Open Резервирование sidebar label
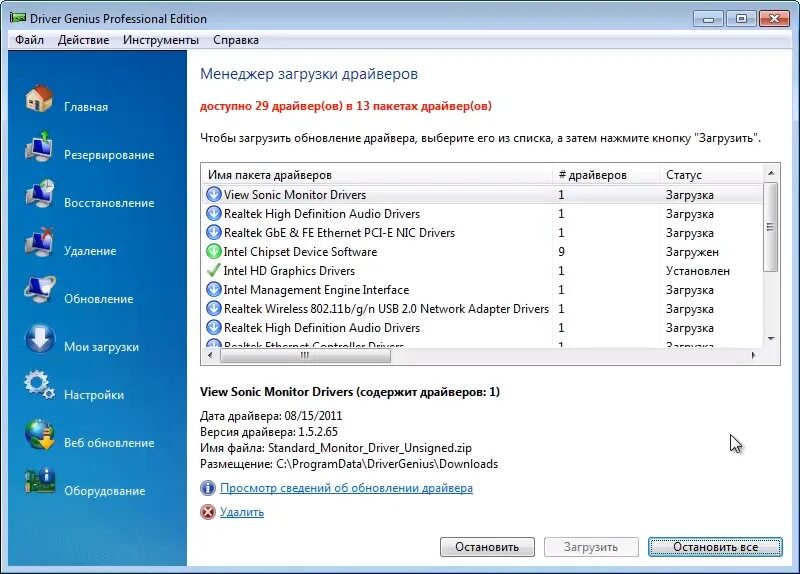 109,155
